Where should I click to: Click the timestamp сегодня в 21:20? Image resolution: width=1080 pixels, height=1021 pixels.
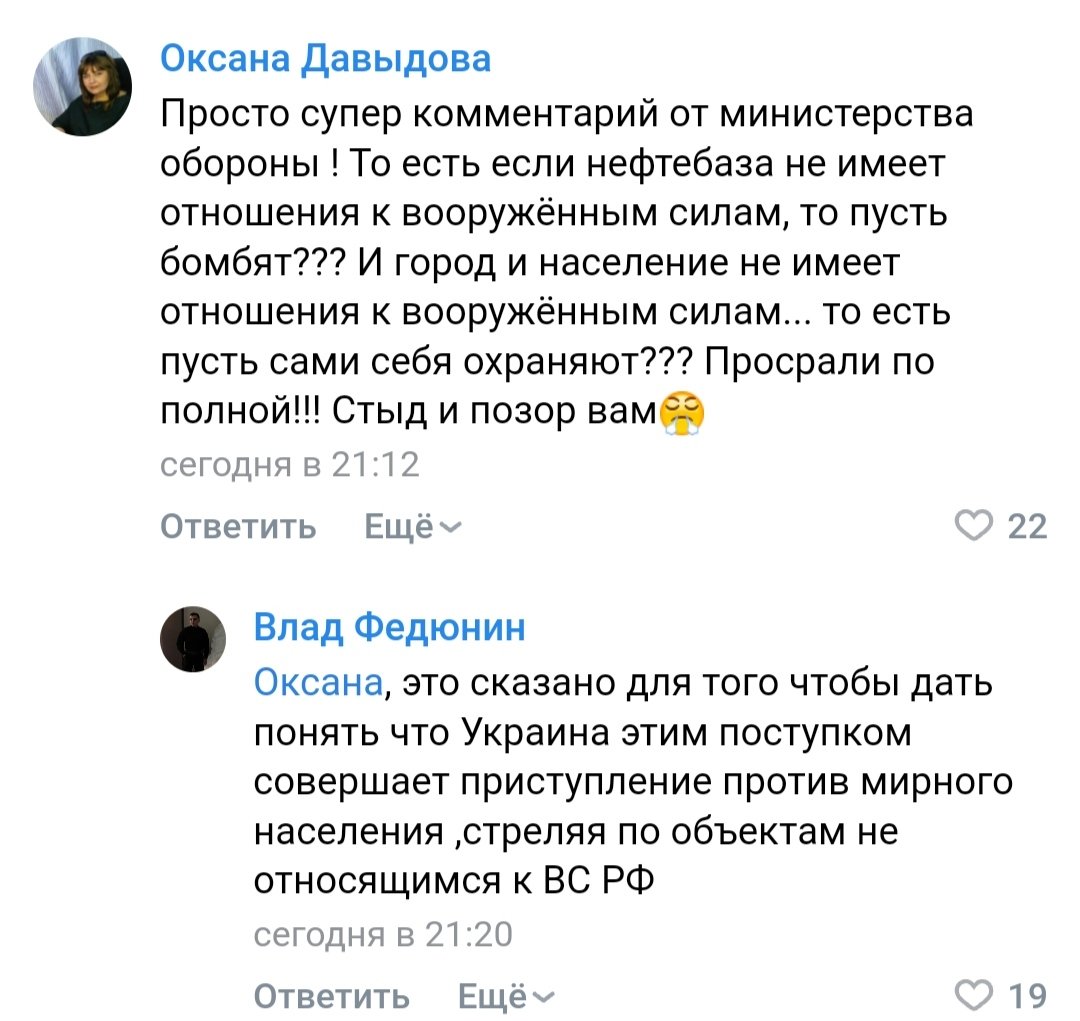pos(383,935)
